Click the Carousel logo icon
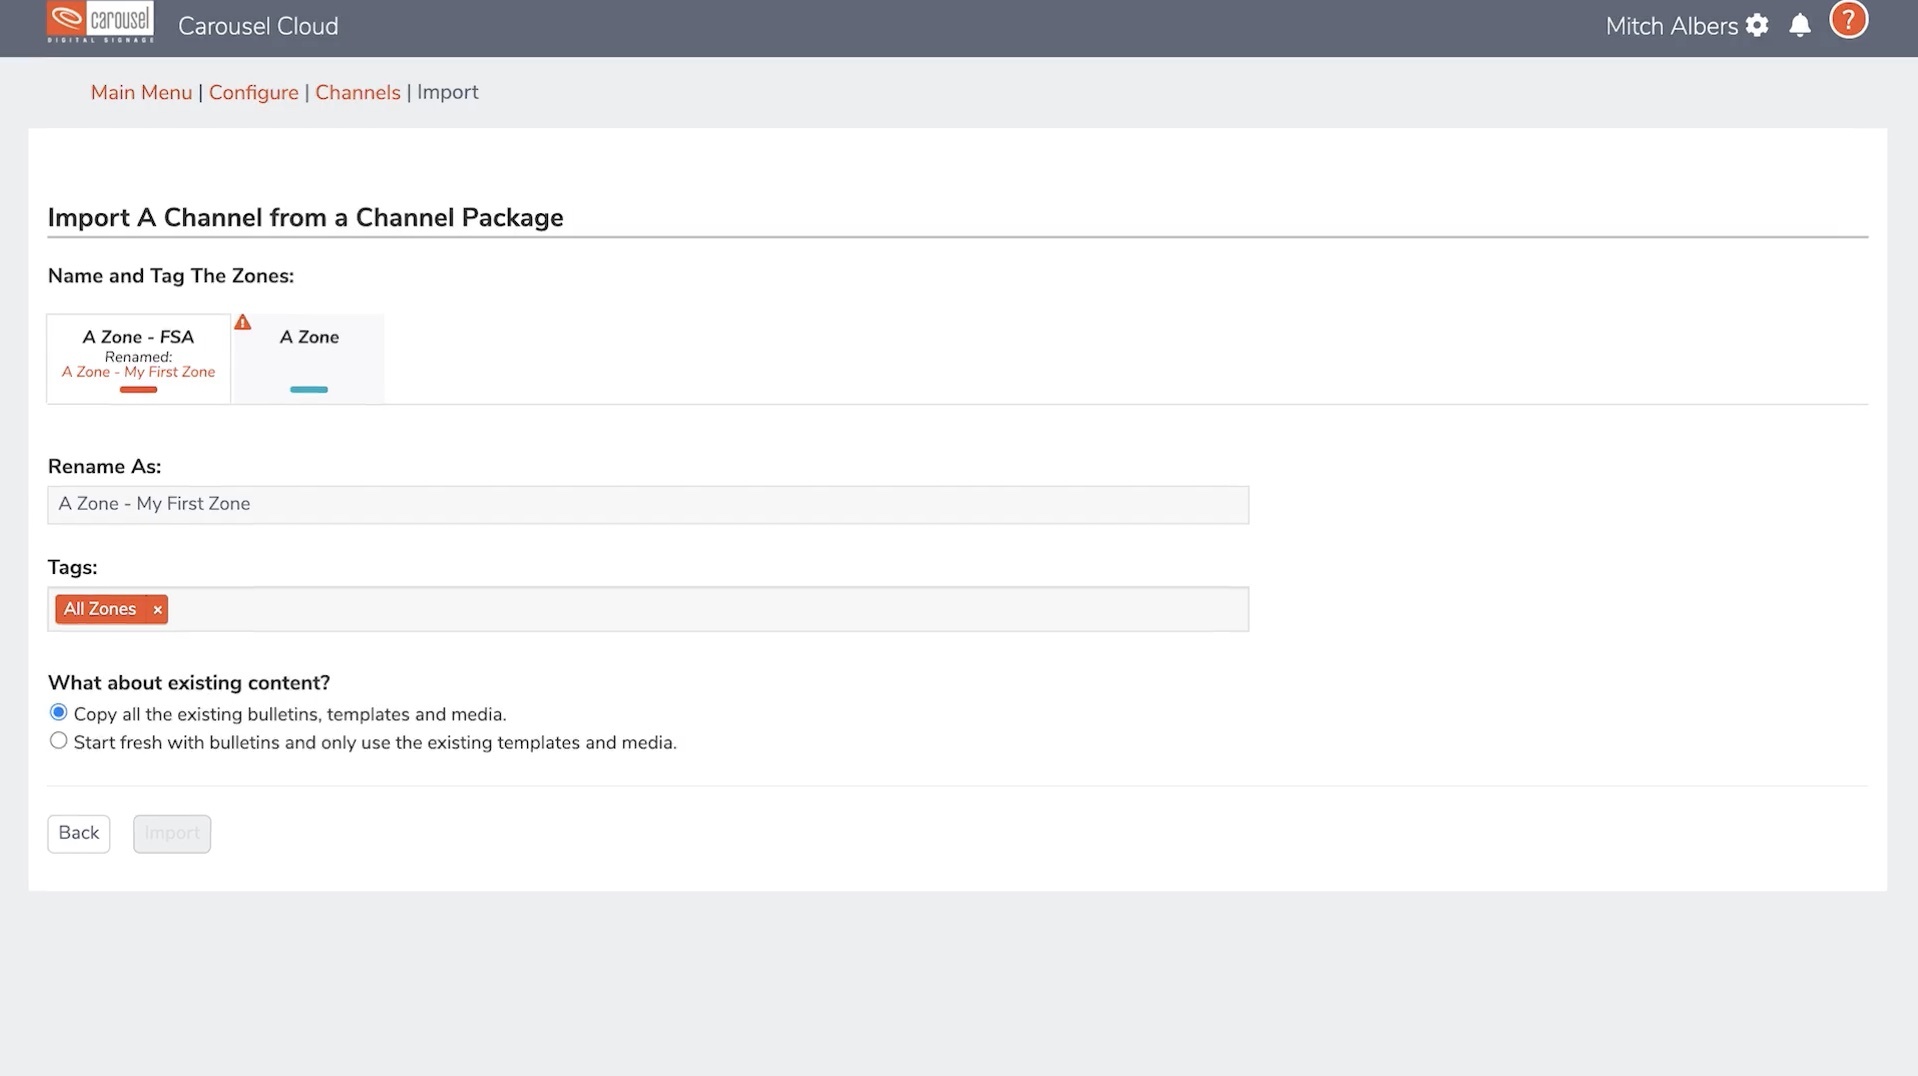The height and width of the screenshot is (1076, 1918). pyautogui.click(x=100, y=22)
